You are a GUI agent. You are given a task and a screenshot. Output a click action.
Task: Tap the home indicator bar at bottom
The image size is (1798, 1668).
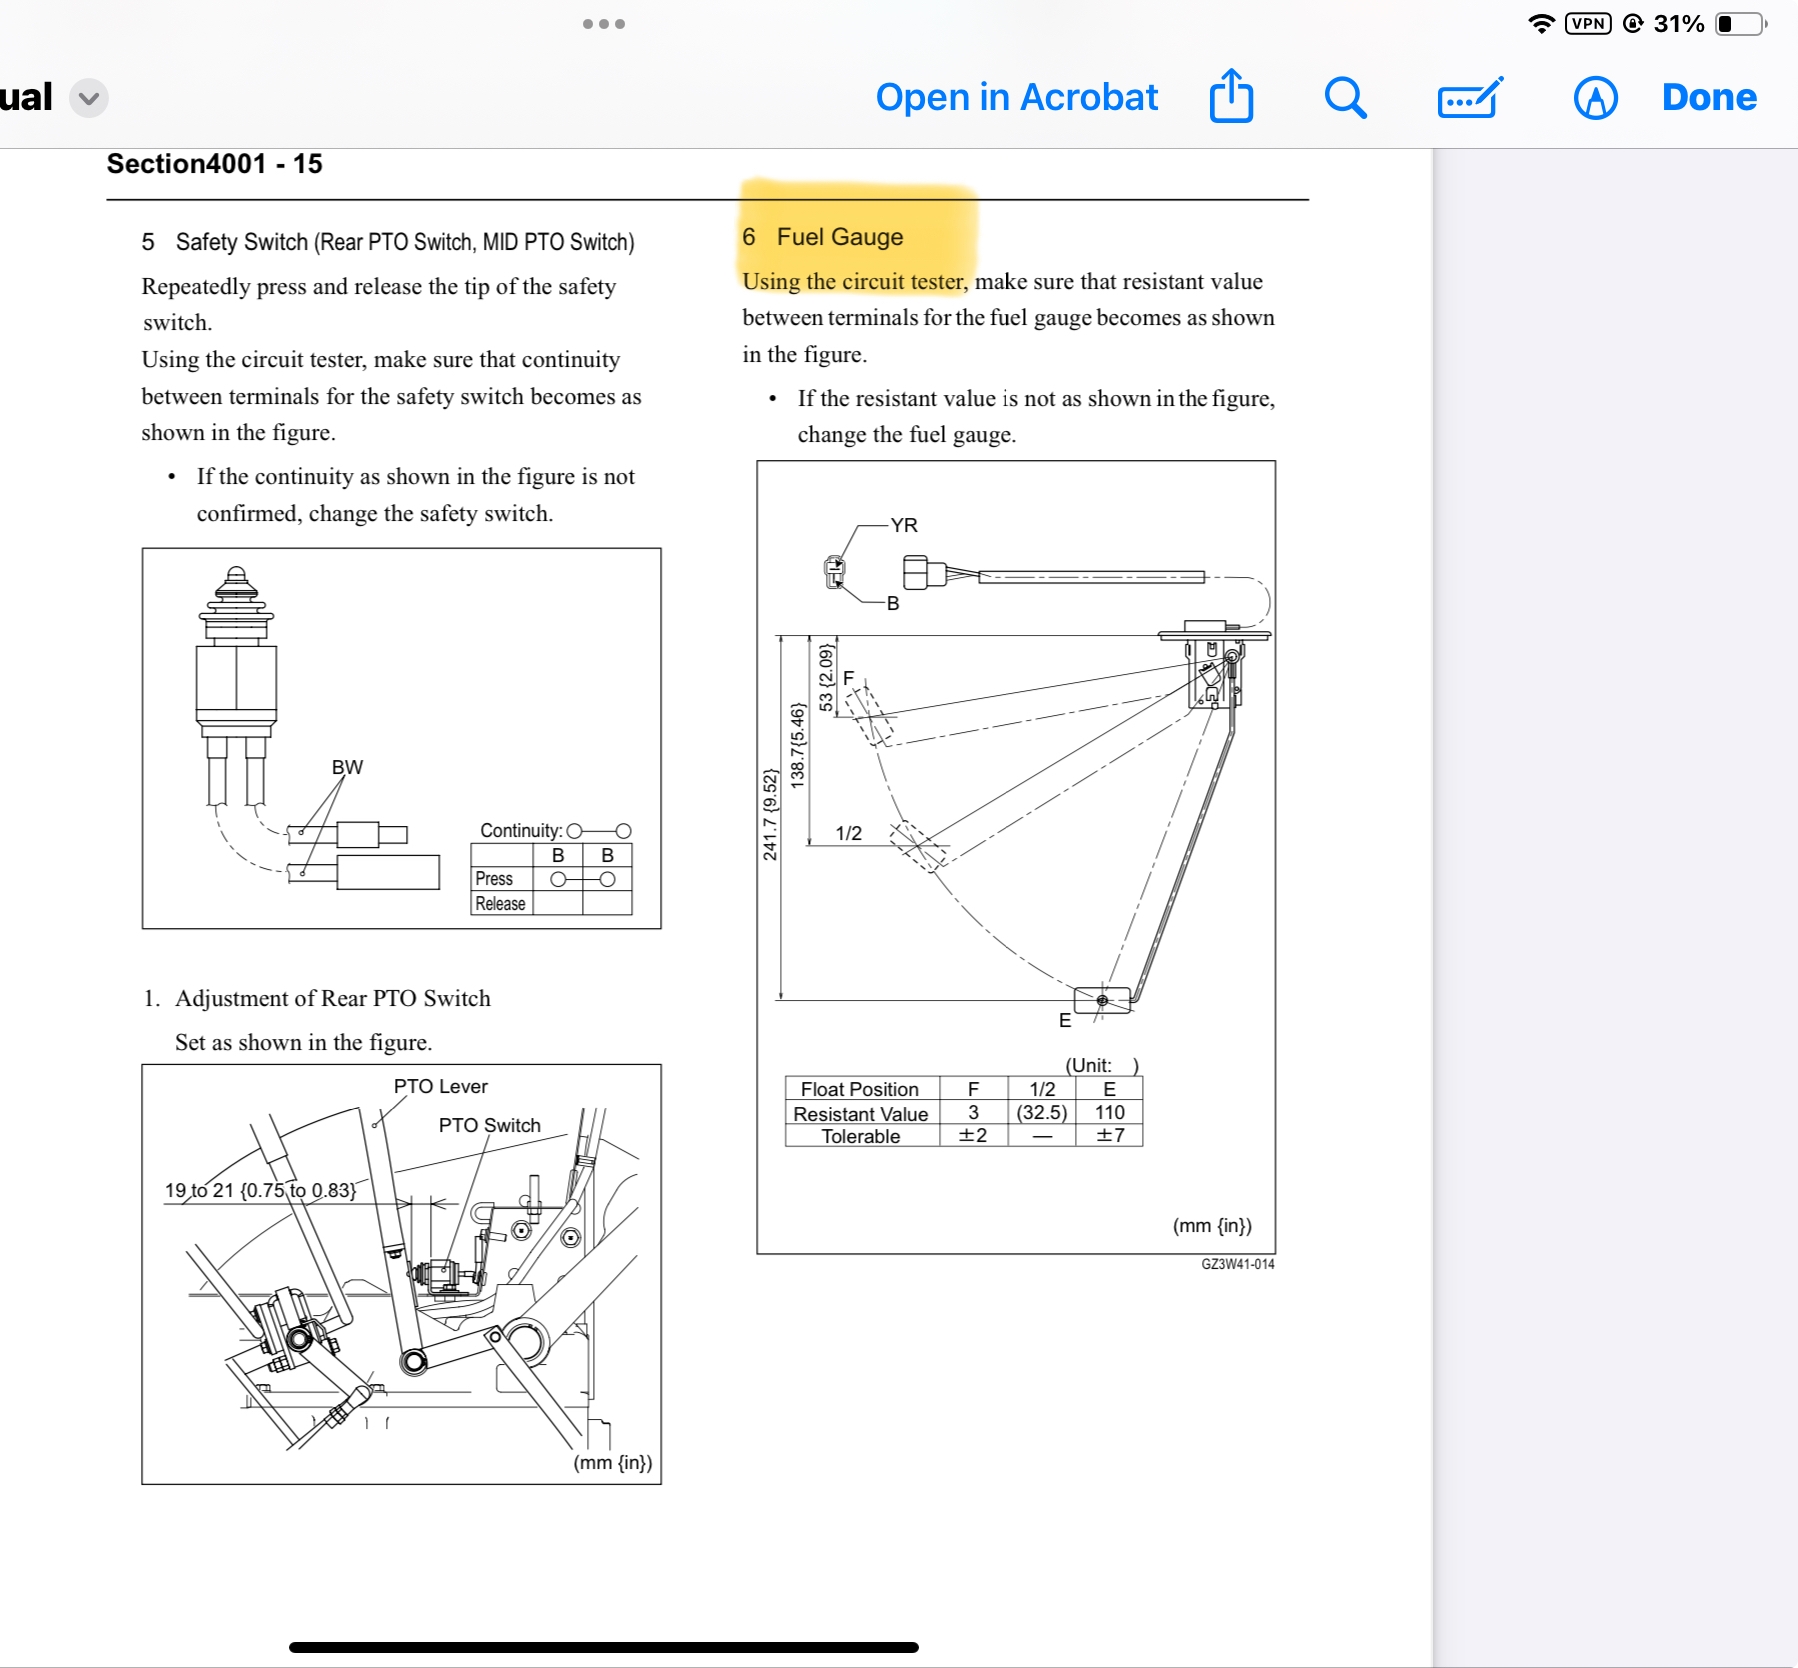point(603,1647)
